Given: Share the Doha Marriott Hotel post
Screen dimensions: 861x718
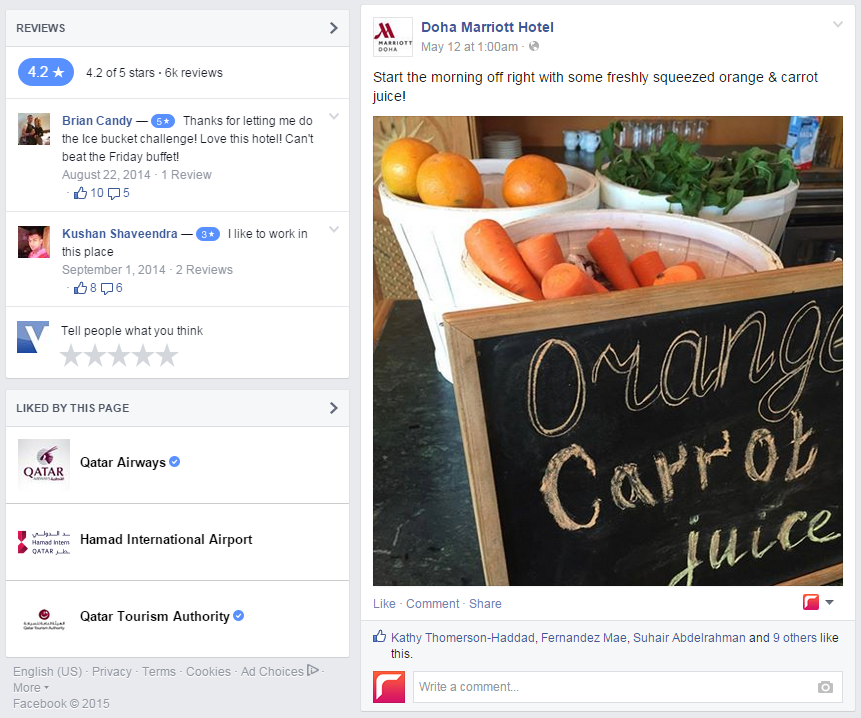Looking at the screenshot, I should pyautogui.click(x=485, y=604).
